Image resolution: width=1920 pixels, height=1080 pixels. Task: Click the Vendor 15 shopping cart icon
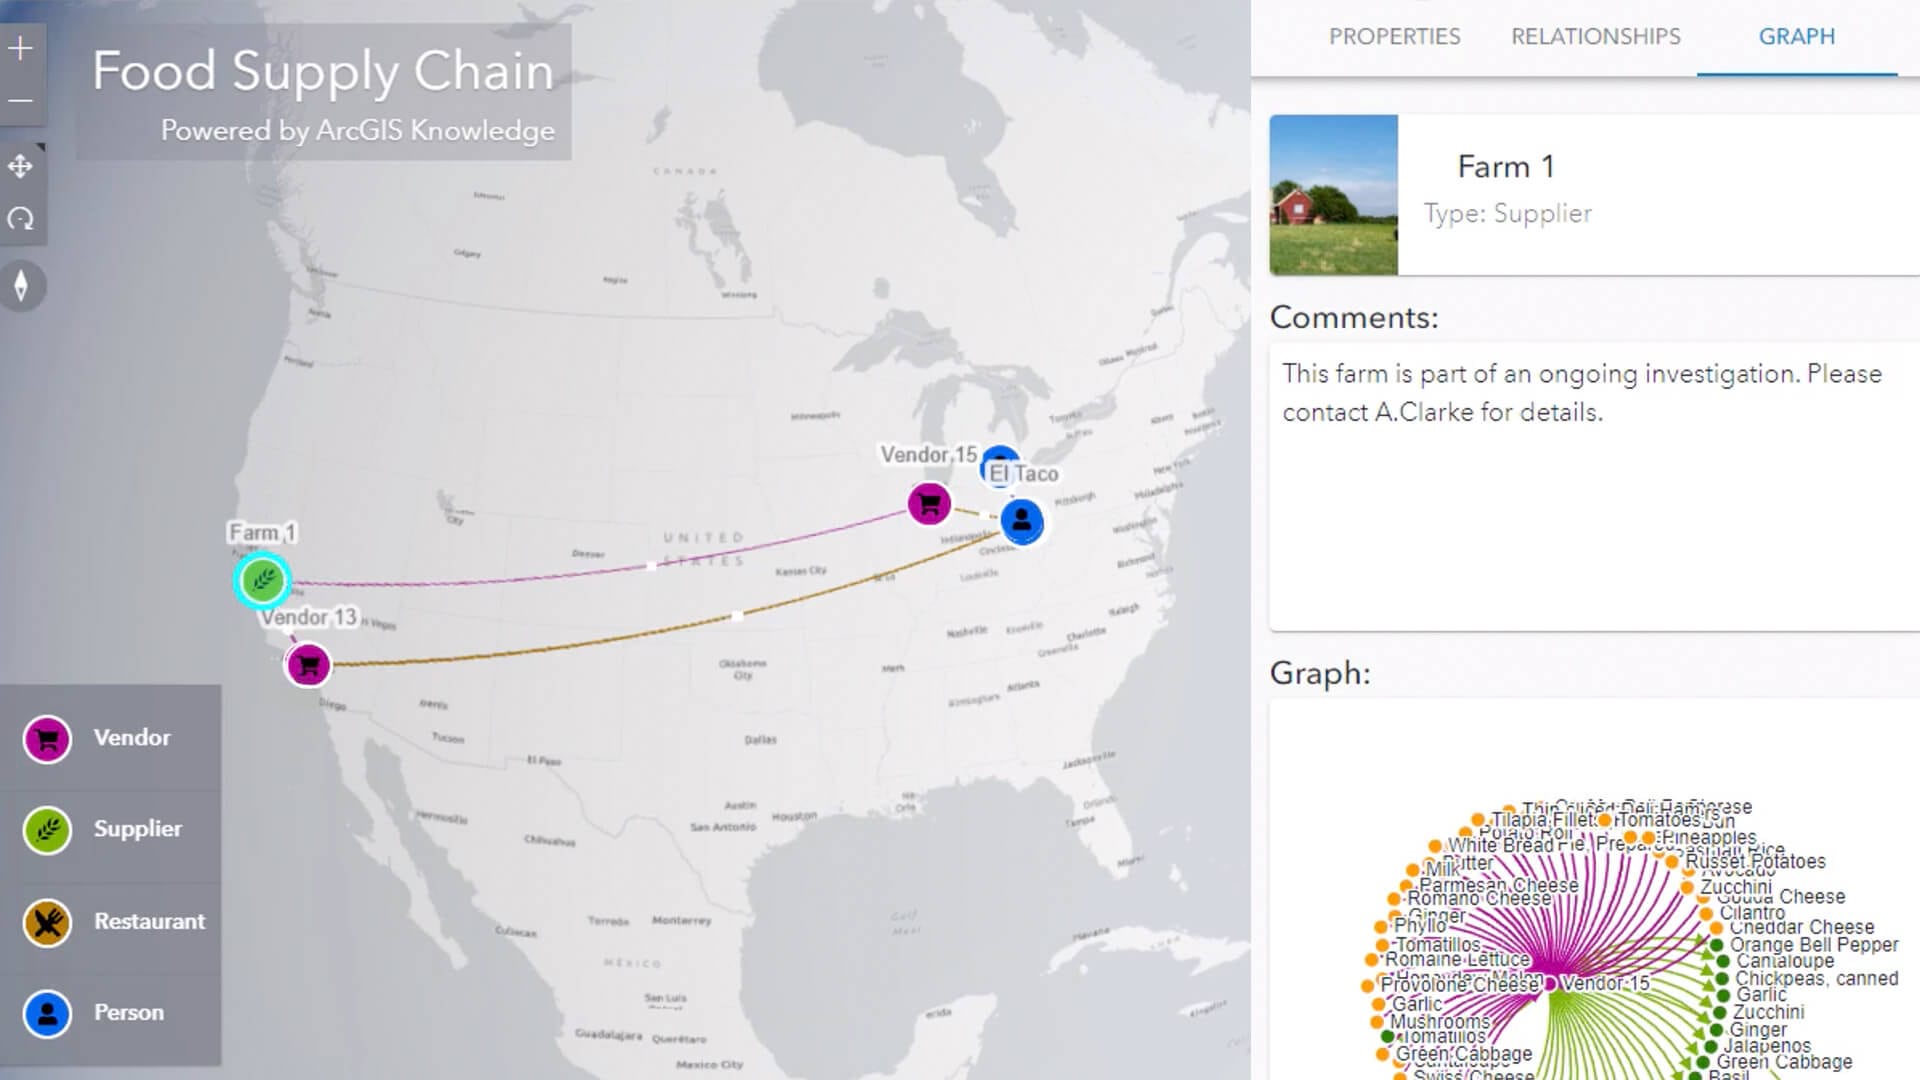click(929, 504)
